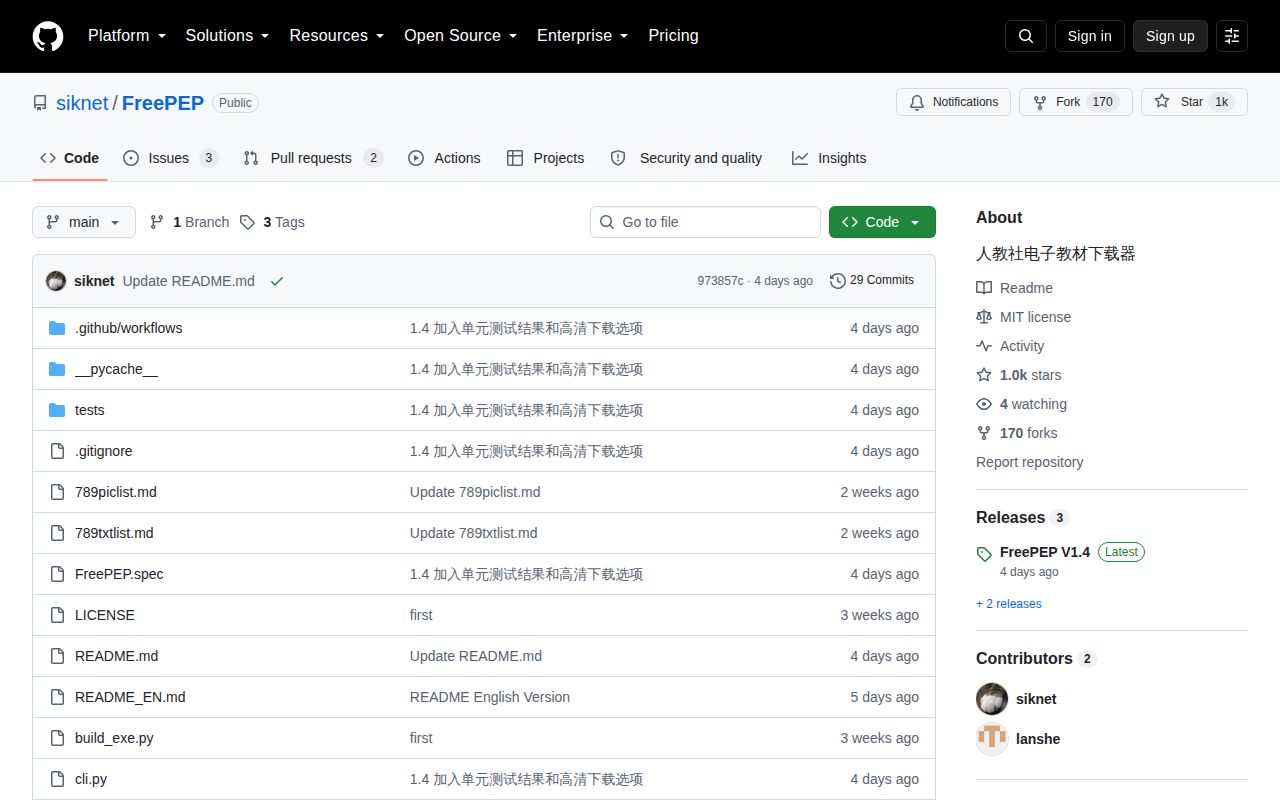
Task: Click the __pycache__ folder icon
Action: click(57, 369)
